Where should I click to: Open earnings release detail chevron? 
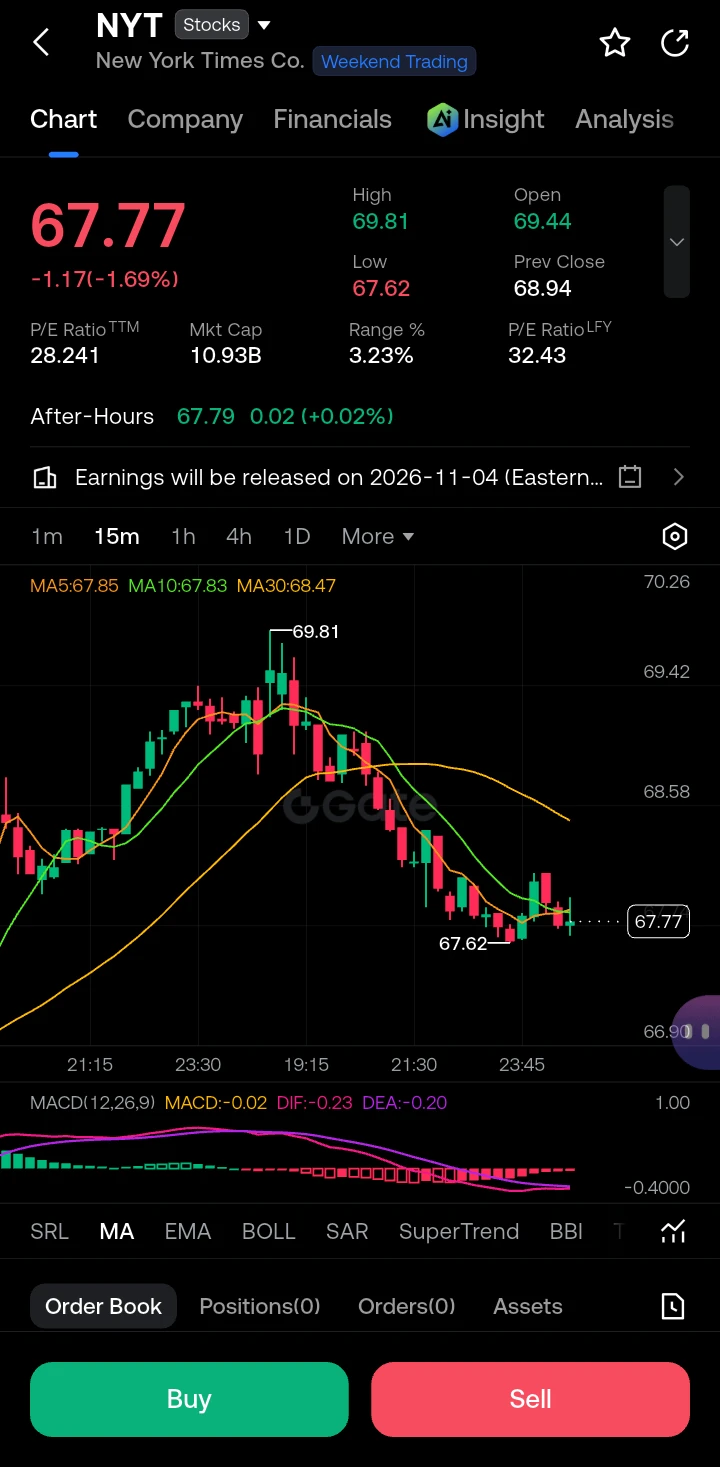[x=679, y=477]
